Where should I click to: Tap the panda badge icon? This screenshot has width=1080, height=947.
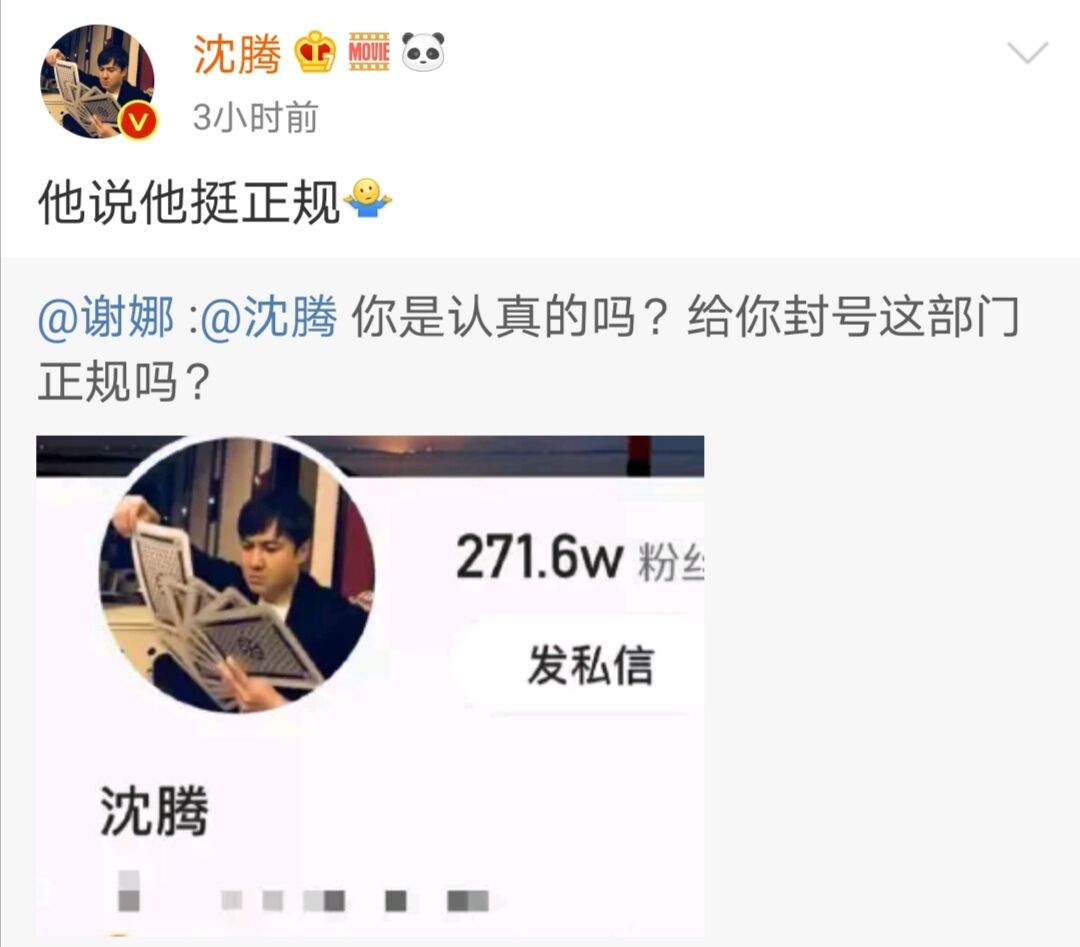pyautogui.click(x=423, y=52)
